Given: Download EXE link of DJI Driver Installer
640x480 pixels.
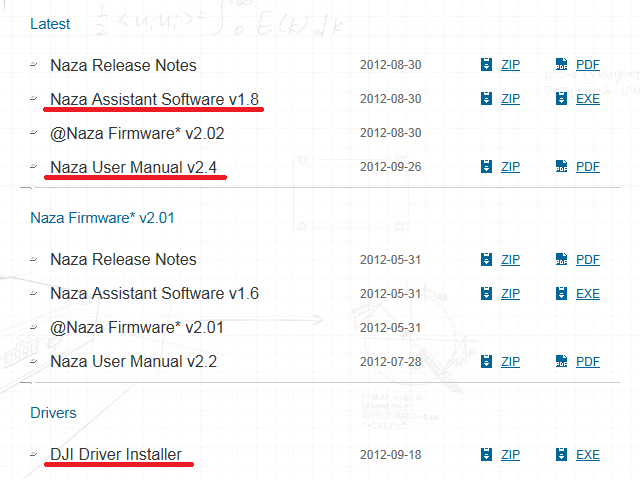Looking at the screenshot, I should point(588,455).
